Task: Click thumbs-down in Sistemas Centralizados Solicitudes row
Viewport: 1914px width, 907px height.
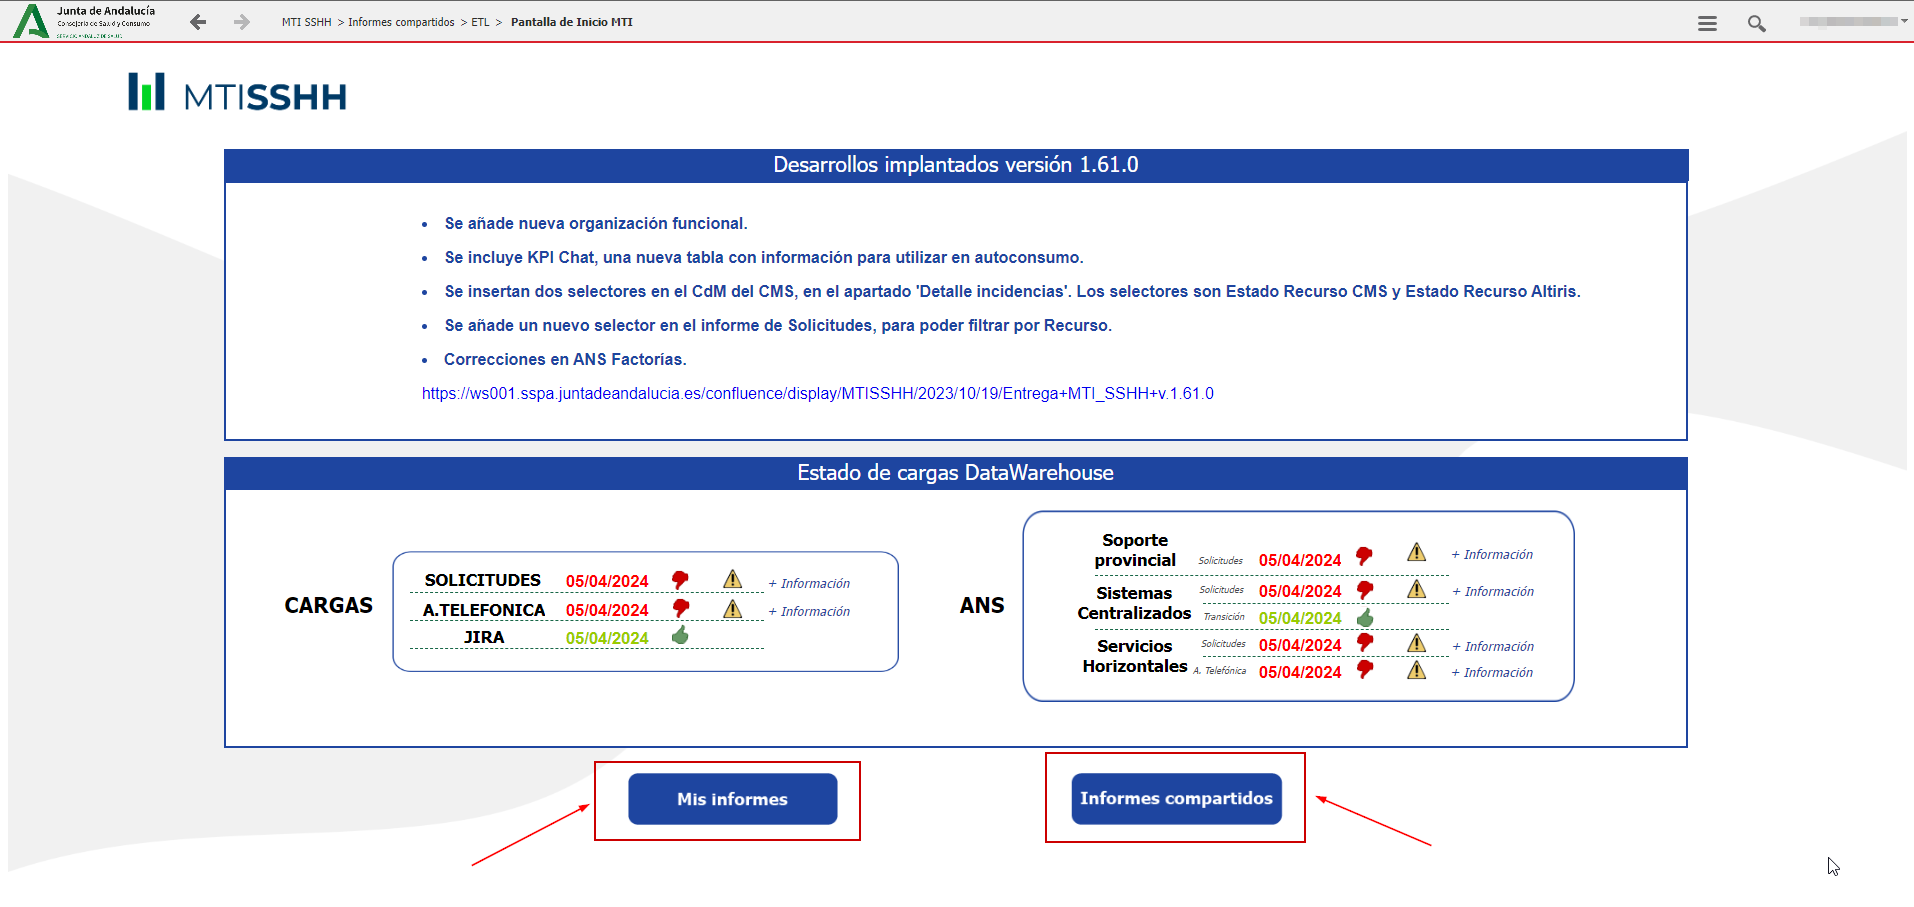Action: [1365, 590]
